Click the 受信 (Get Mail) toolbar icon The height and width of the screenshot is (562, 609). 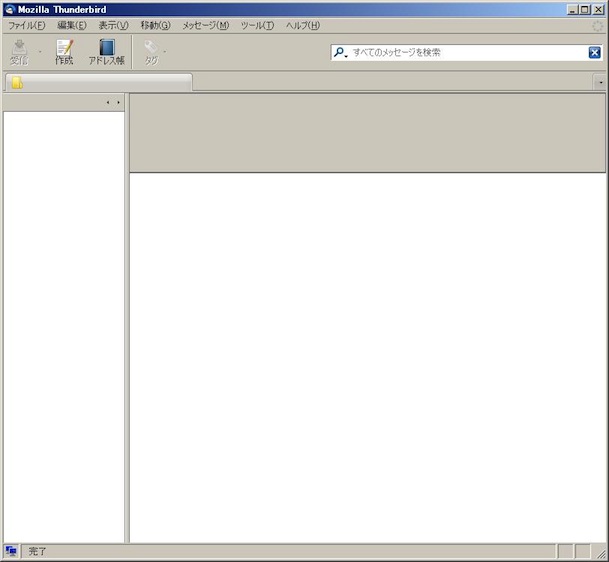19,48
